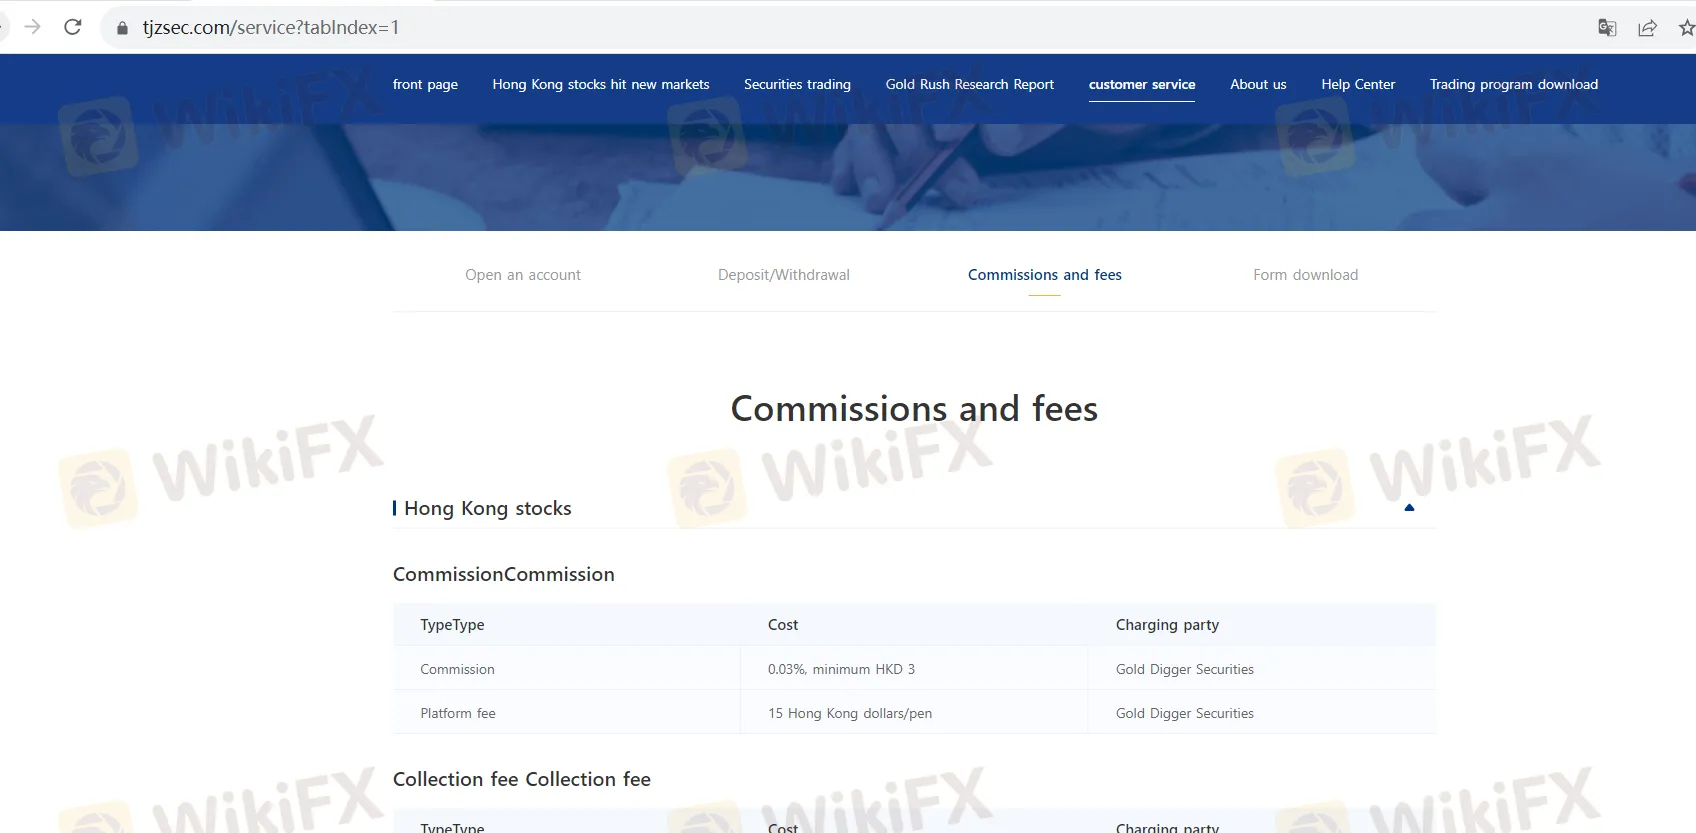Click the padlock site security icon

122,28
